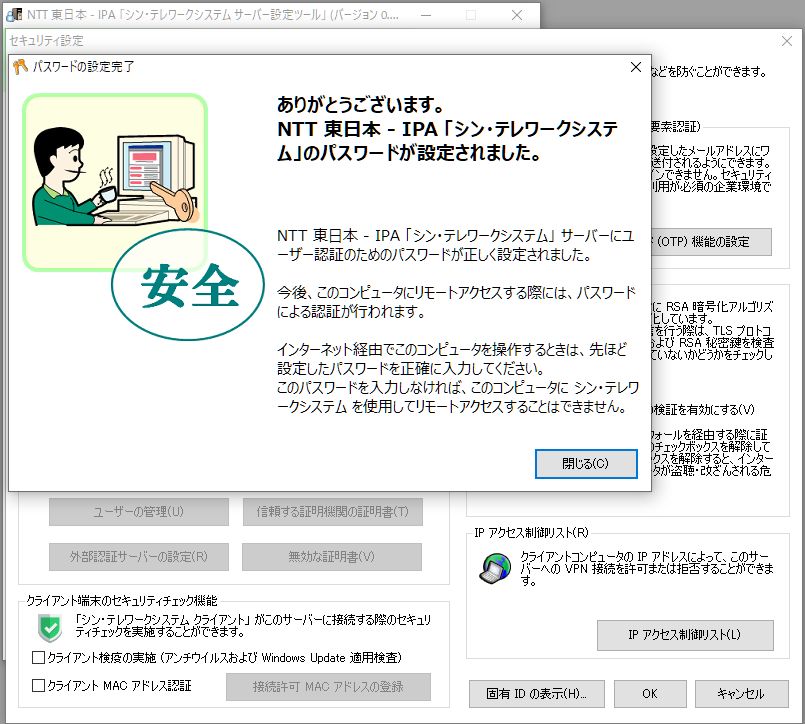The width and height of the screenshot is (805, 724).
Task: Open ユーザーの管理(U) button
Action: click(x=139, y=511)
